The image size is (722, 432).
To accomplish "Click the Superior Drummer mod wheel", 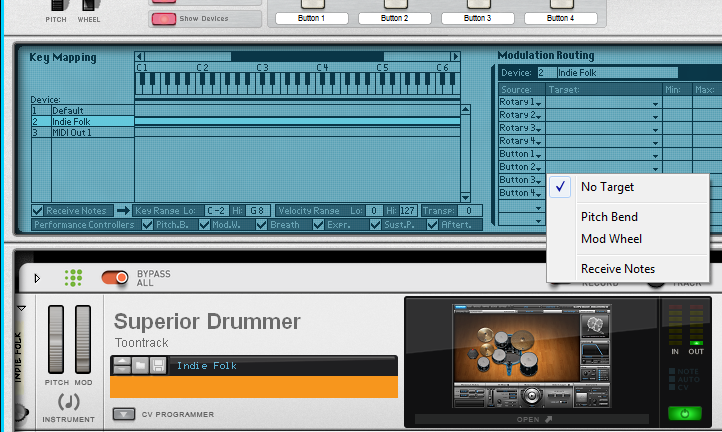I will (83, 339).
